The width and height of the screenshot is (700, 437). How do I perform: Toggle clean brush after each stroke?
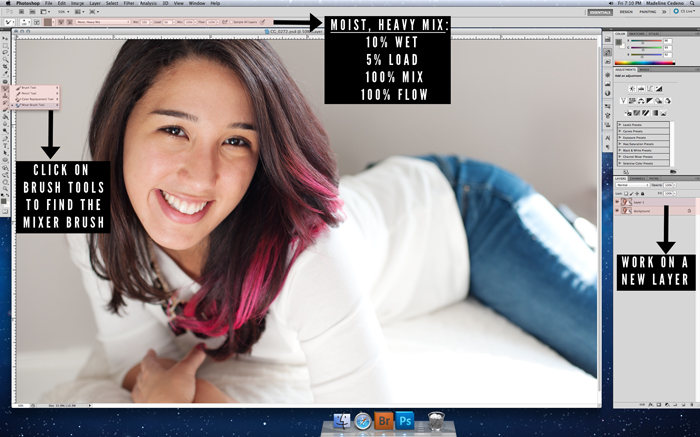70,22
